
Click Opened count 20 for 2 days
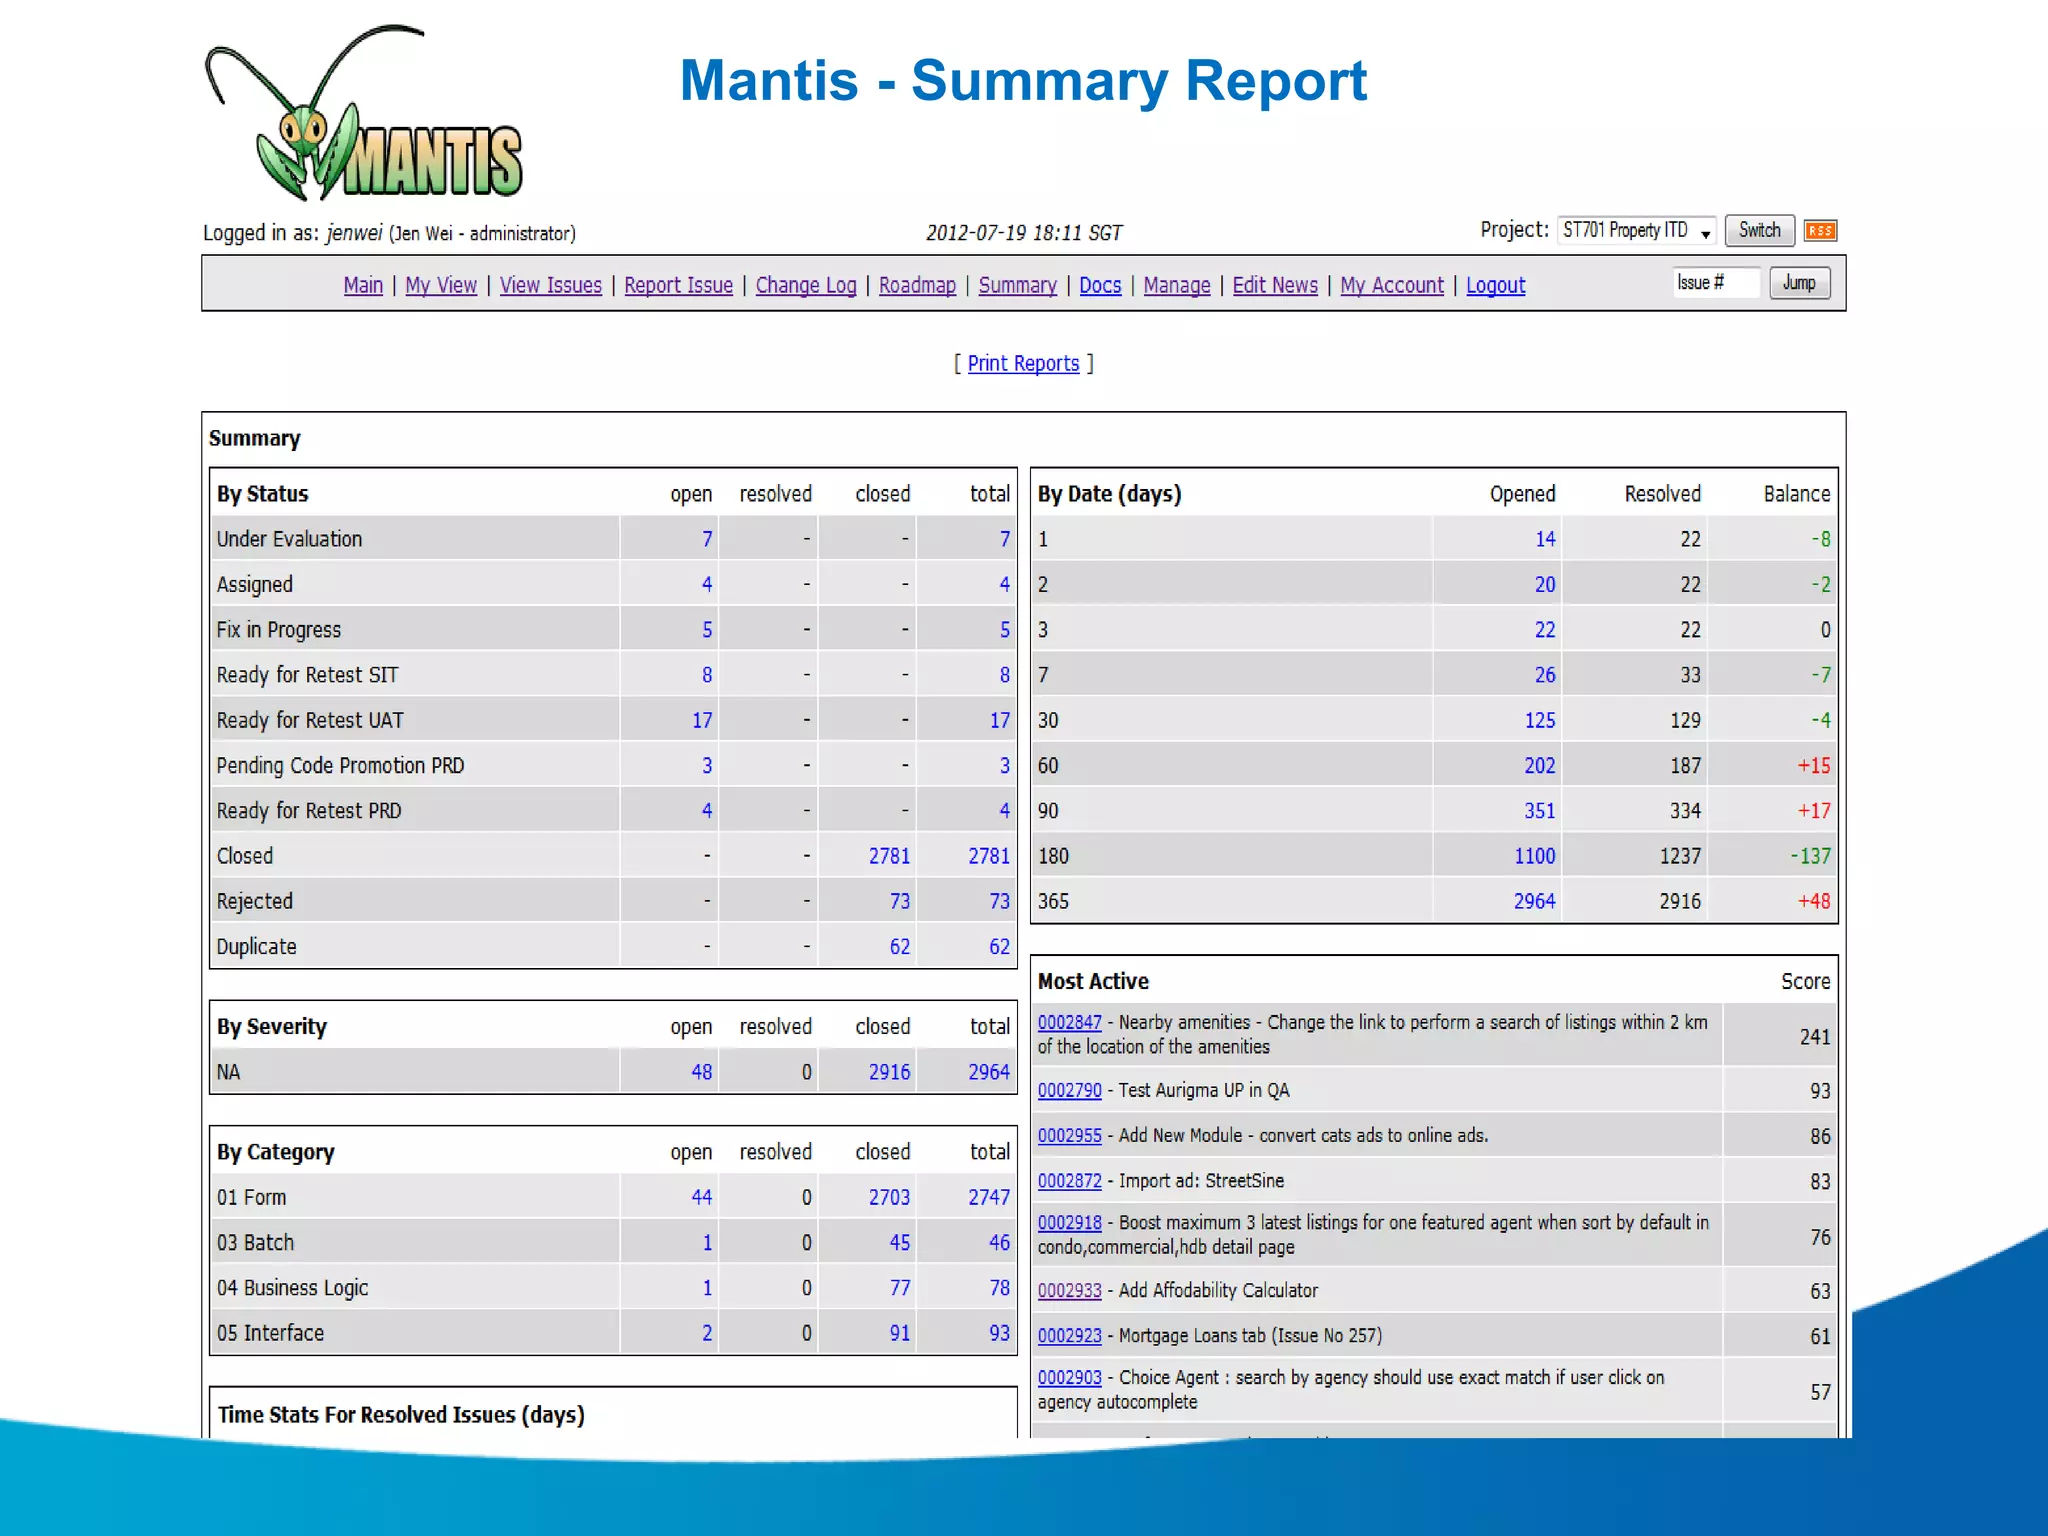1545,584
